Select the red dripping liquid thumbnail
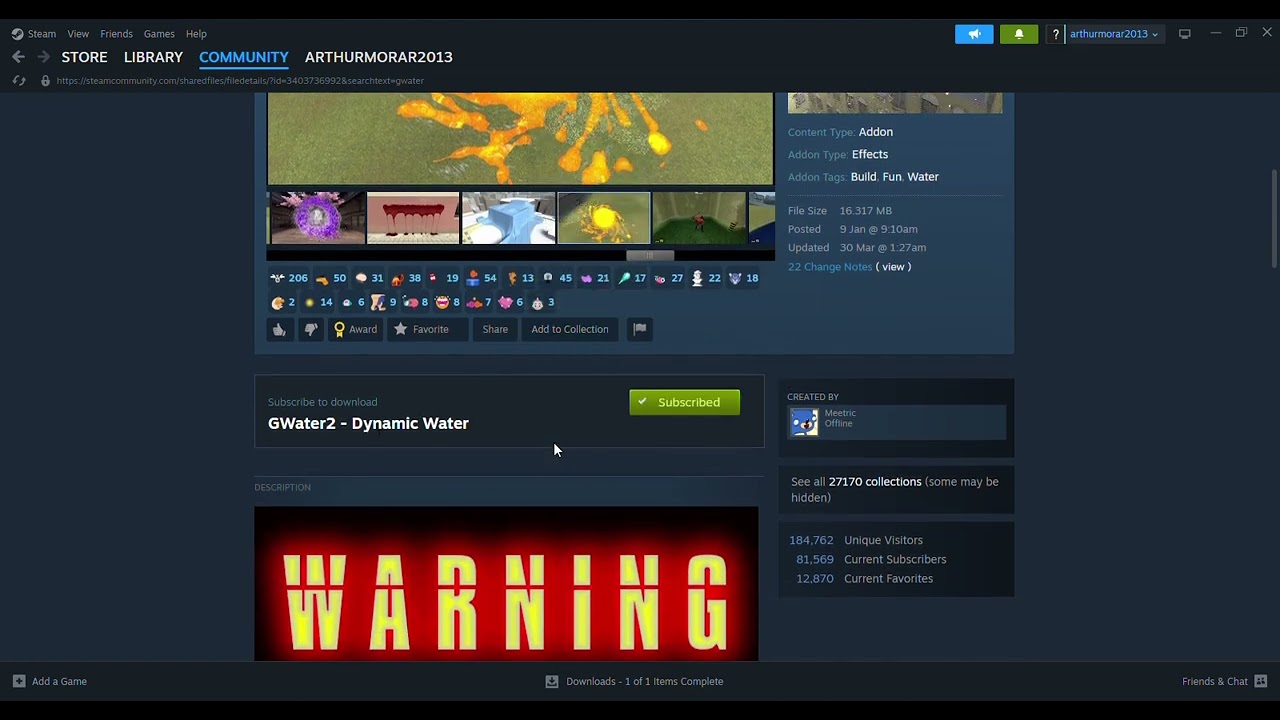 (413, 218)
